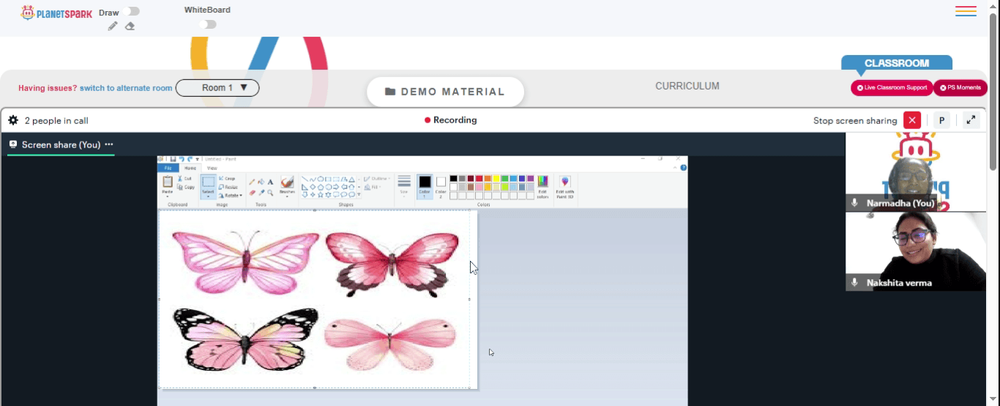Pick the yellow swatch in Paint palette
Screen dimensions: 1000x406
point(496,178)
